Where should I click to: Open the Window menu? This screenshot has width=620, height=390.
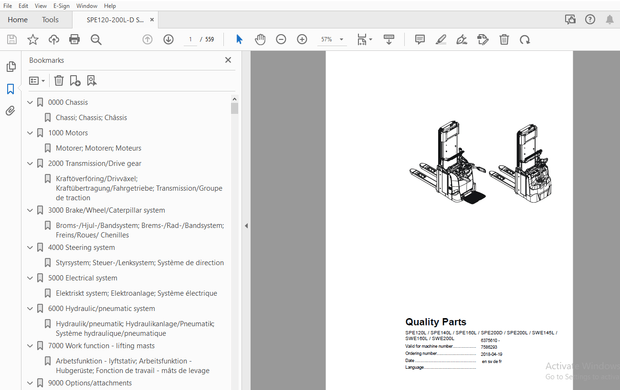click(87, 6)
